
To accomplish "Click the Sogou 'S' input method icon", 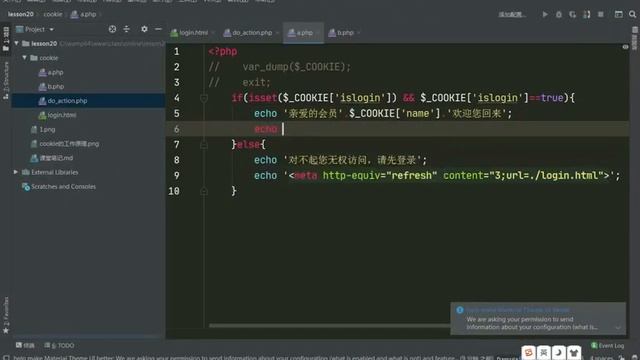I will pyautogui.click(x=528, y=352).
